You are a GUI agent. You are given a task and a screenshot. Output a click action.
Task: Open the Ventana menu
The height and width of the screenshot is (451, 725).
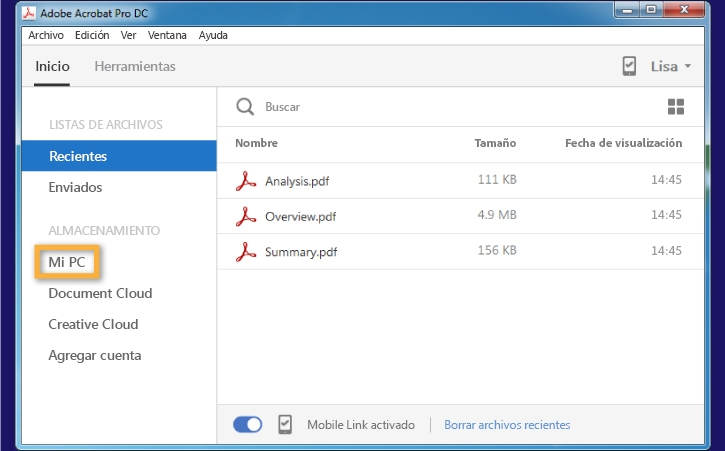pyautogui.click(x=167, y=35)
